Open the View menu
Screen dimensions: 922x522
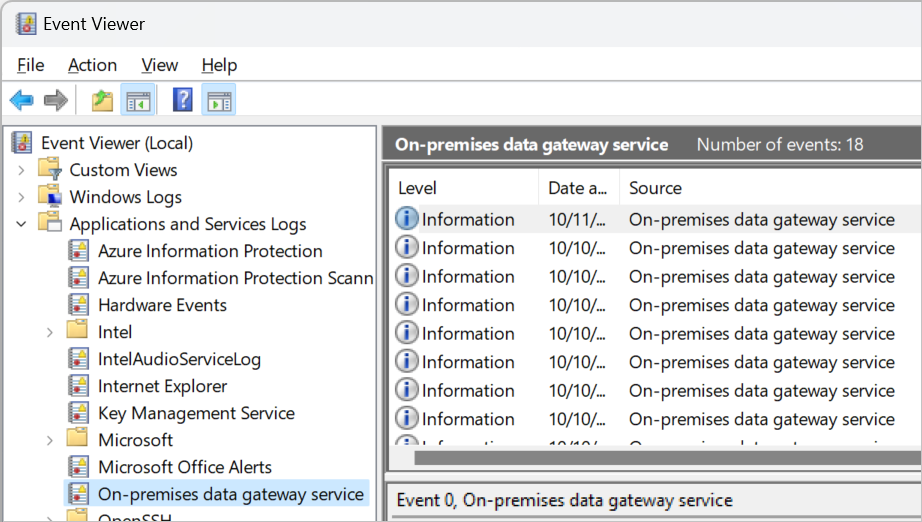tap(159, 65)
